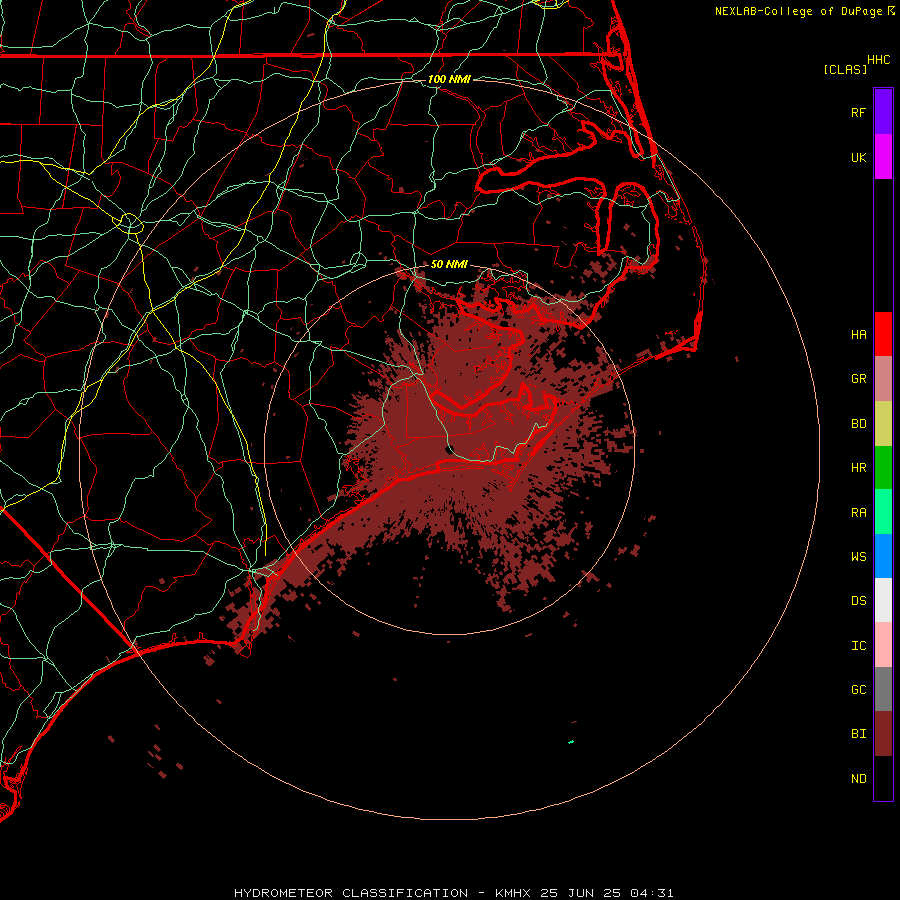Click the small green RA echo pixel offshore
The height and width of the screenshot is (900, 900).
(571, 742)
